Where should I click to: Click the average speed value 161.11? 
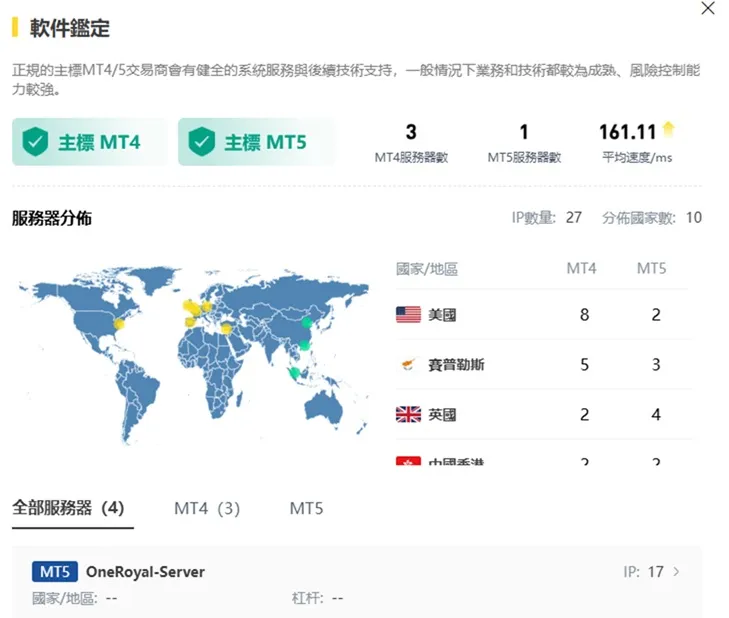(628, 132)
